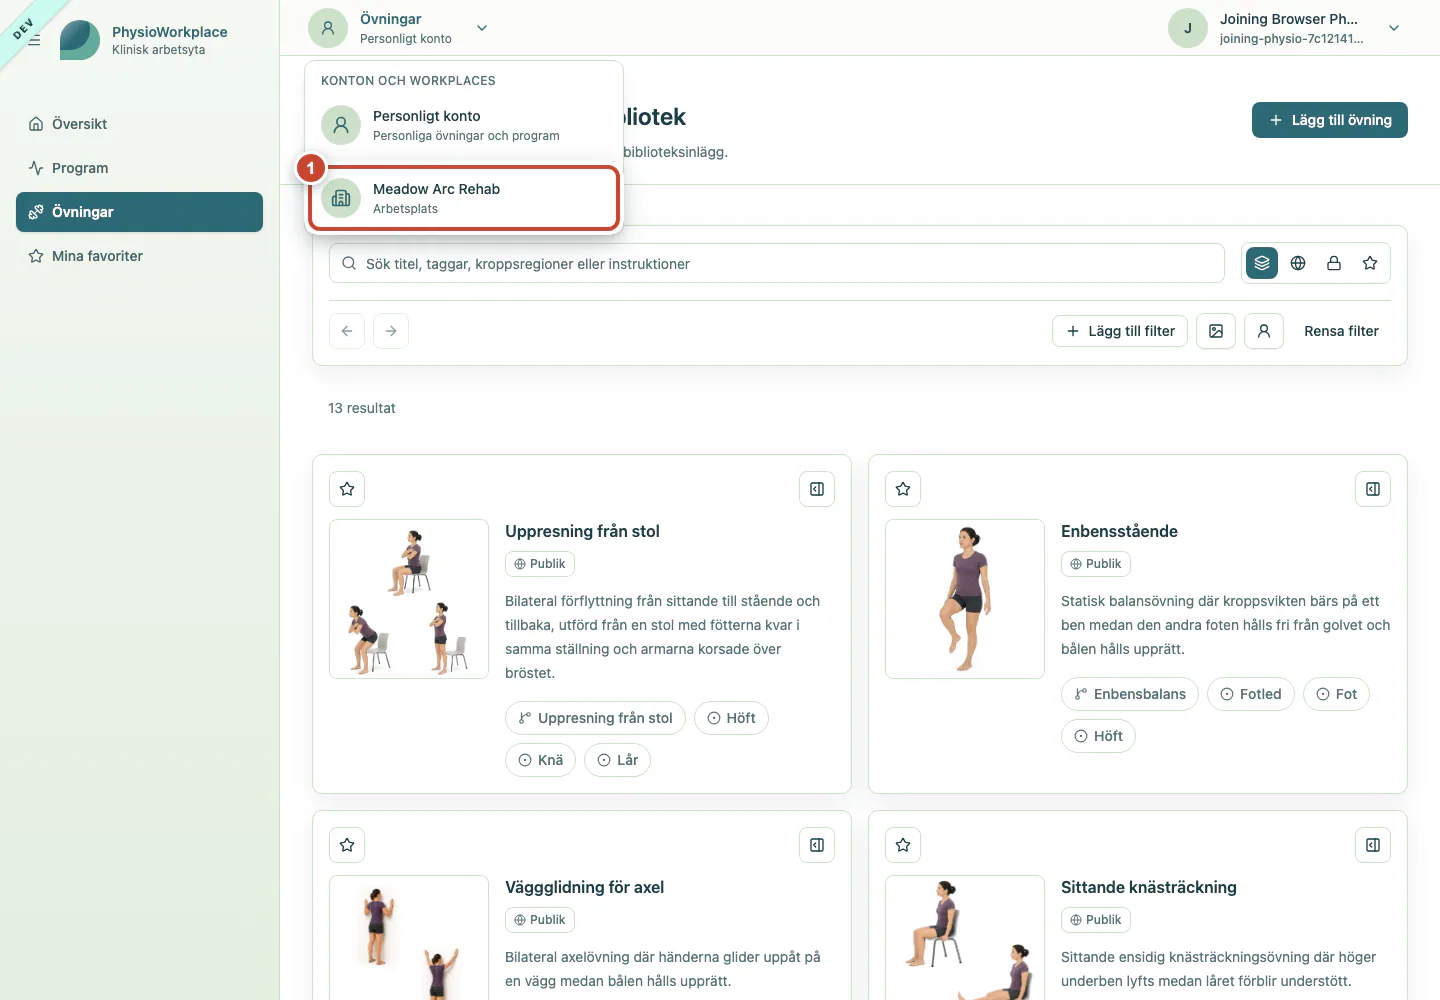Expand the Övningar account switcher dropdown
Screen dimensions: 1440x1000
[399, 28]
